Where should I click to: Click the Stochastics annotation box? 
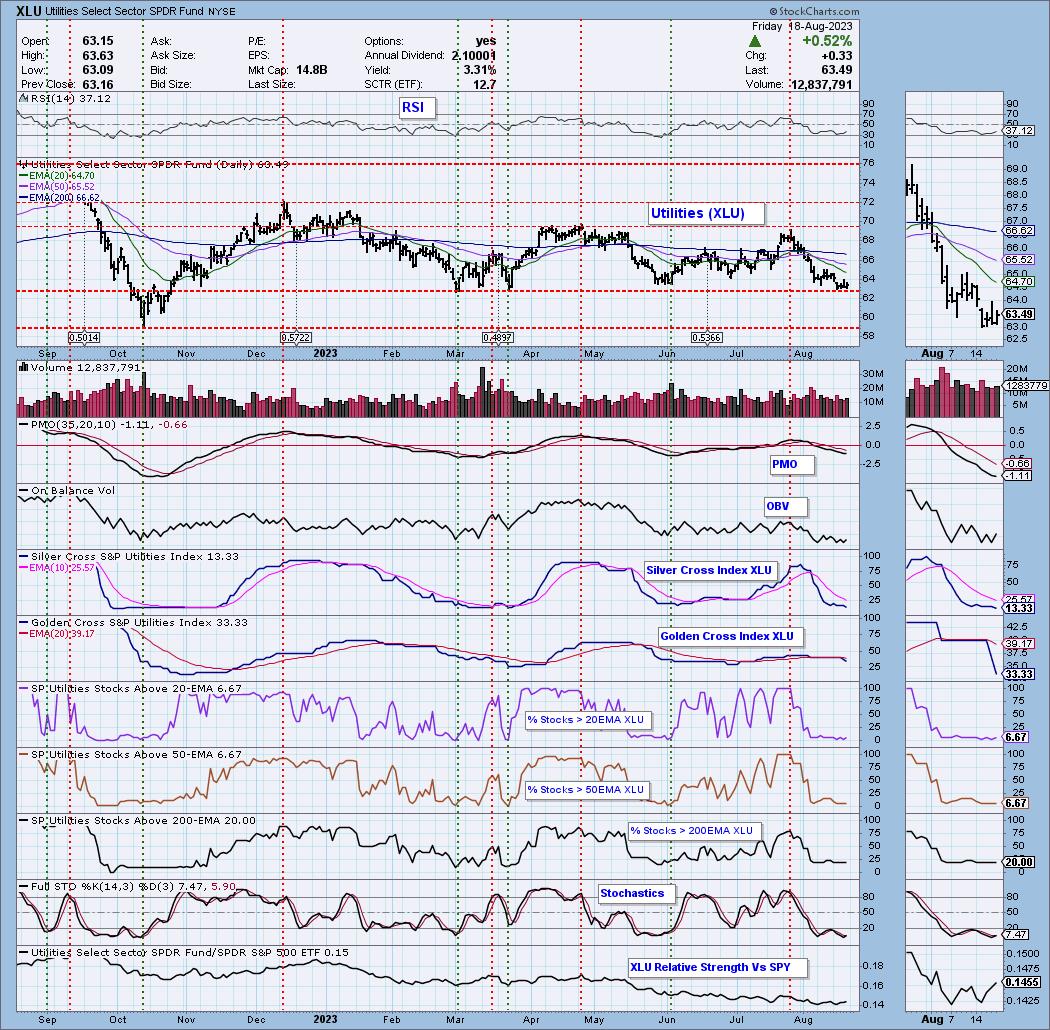pyautogui.click(x=636, y=894)
